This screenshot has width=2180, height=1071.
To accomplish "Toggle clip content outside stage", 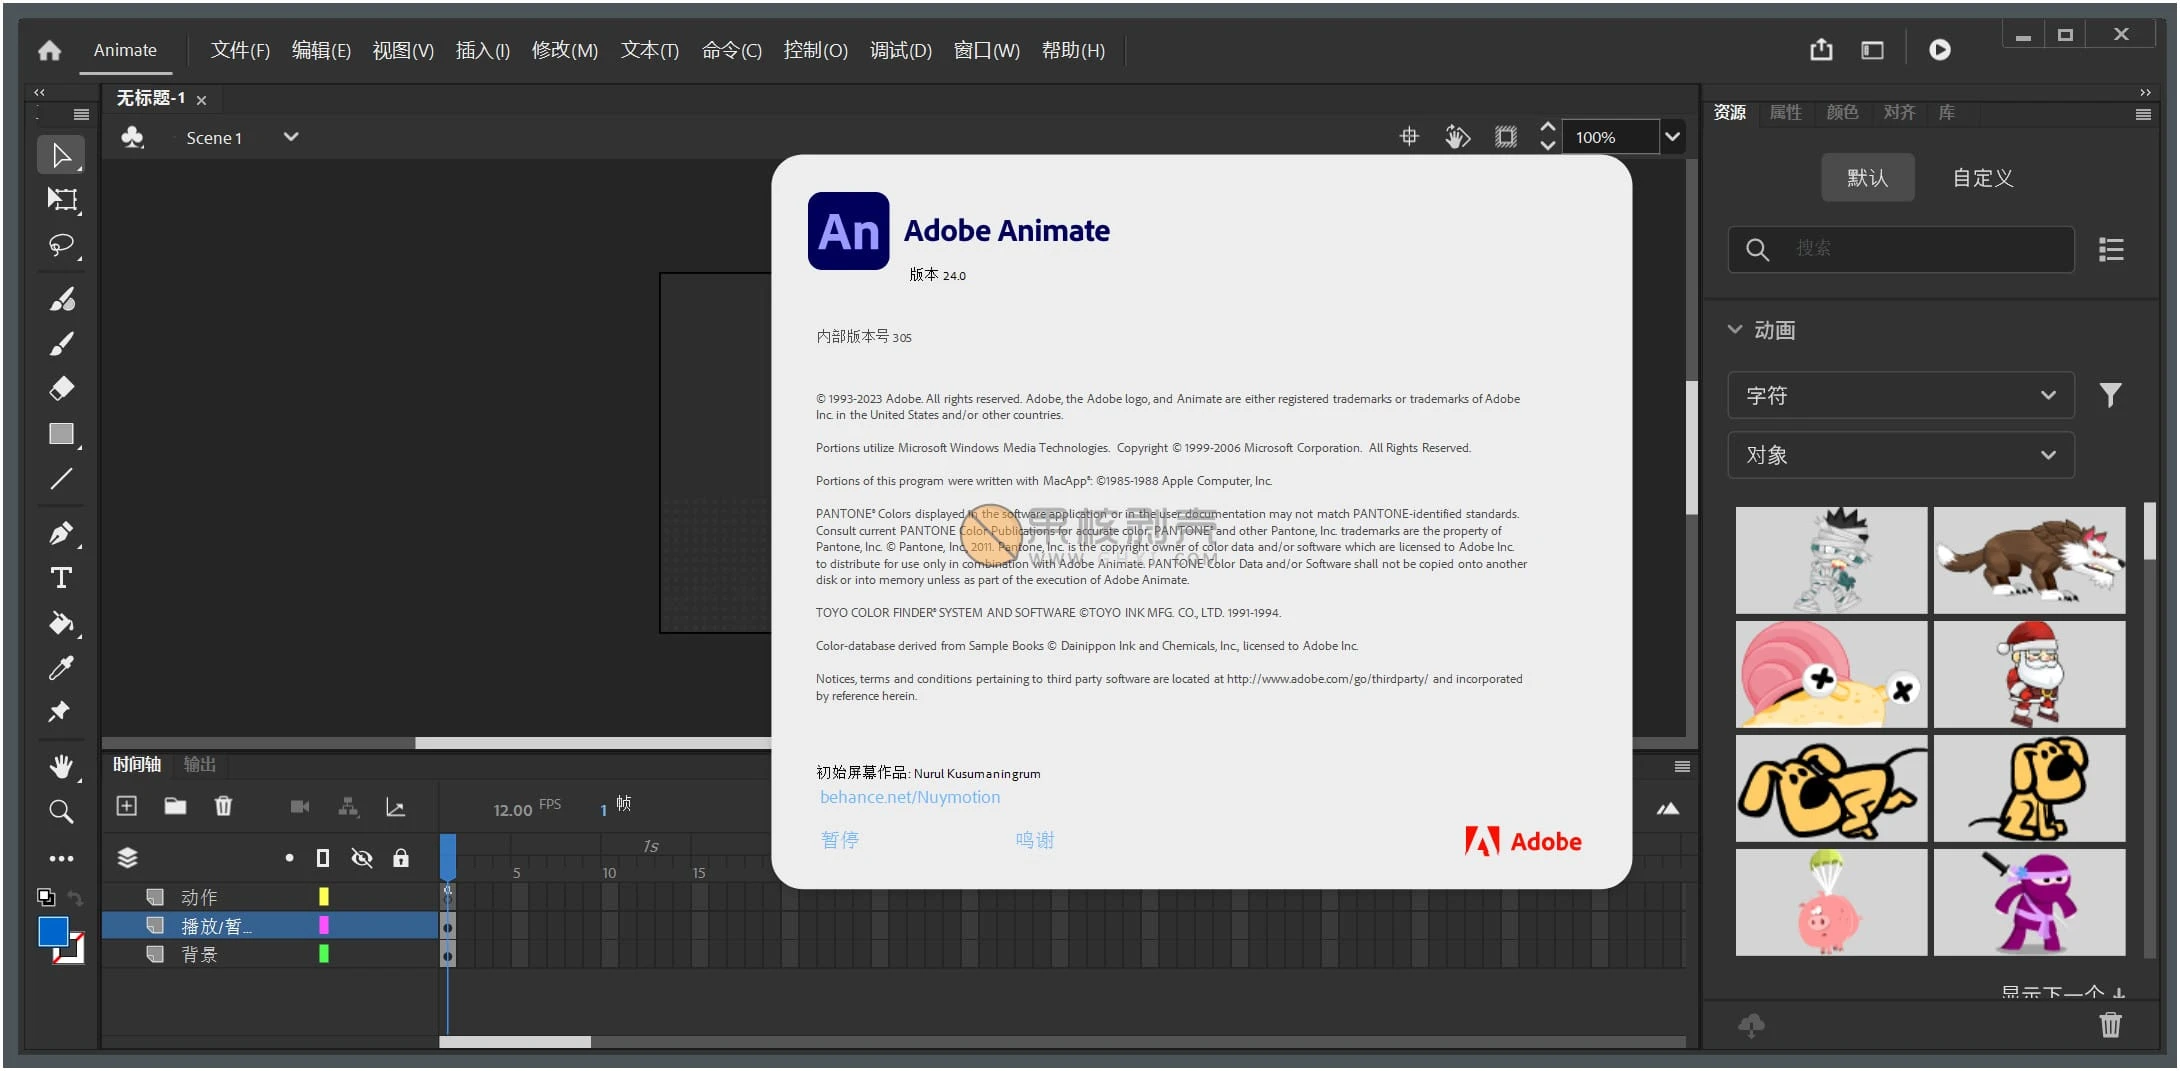I will coord(1505,136).
